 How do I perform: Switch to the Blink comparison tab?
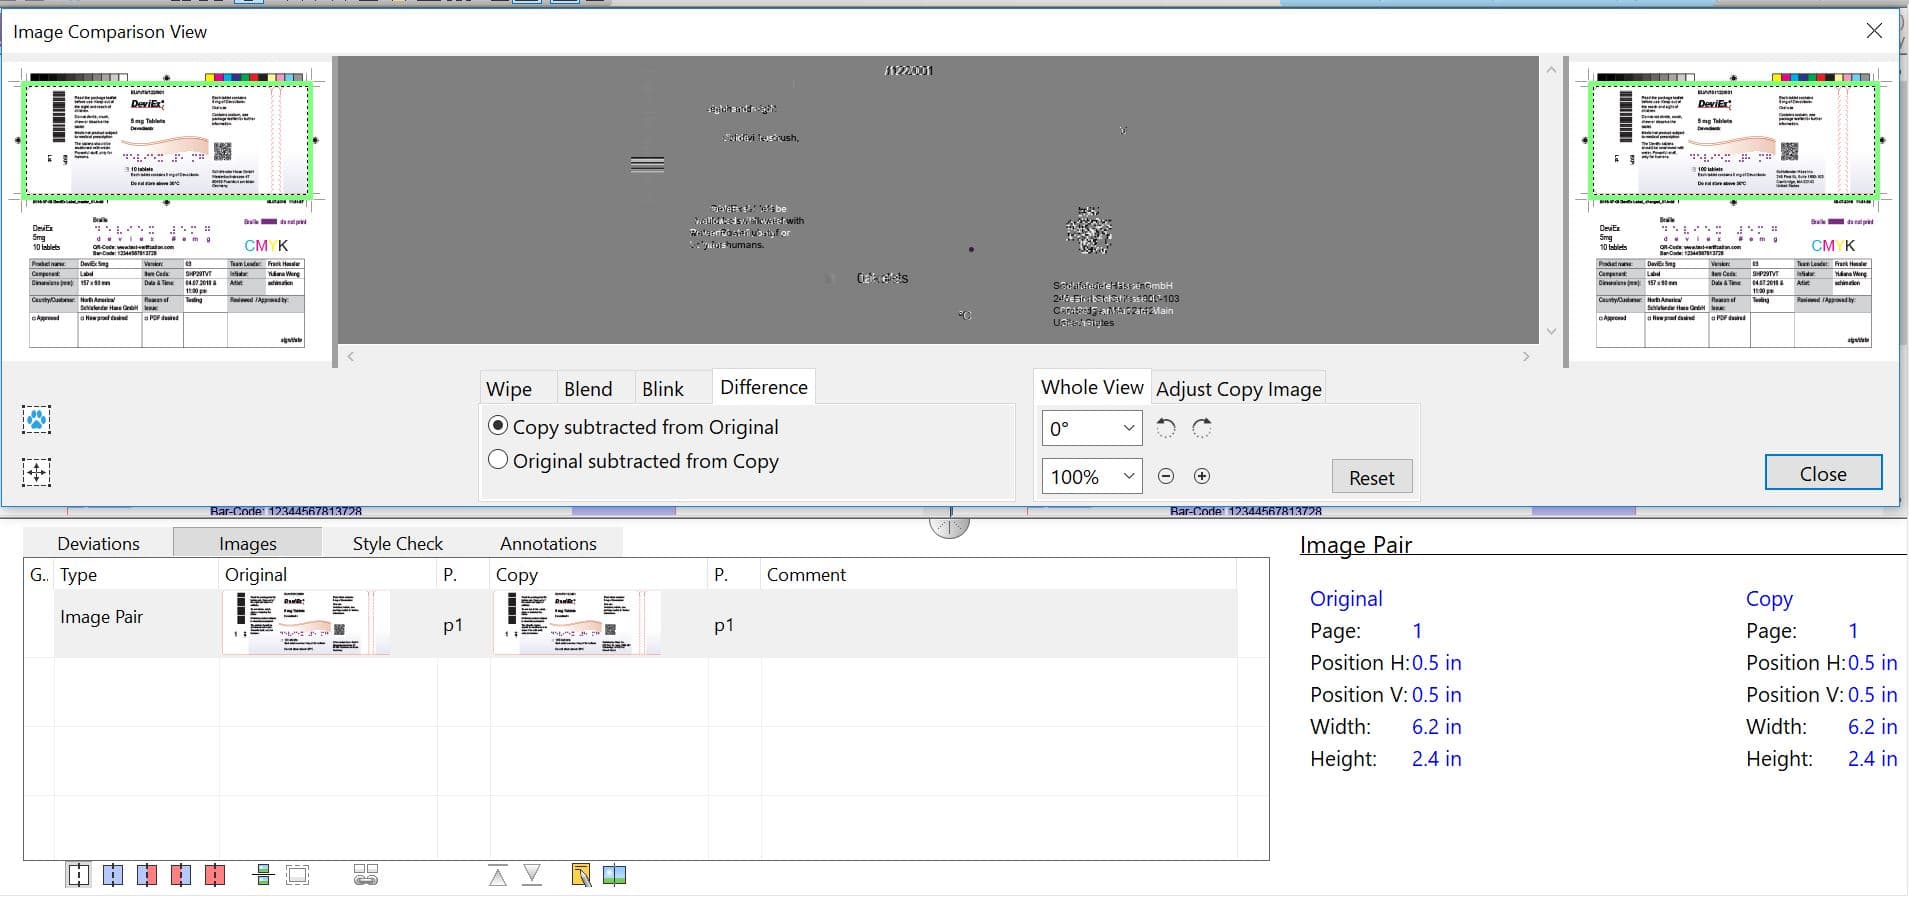(x=662, y=389)
